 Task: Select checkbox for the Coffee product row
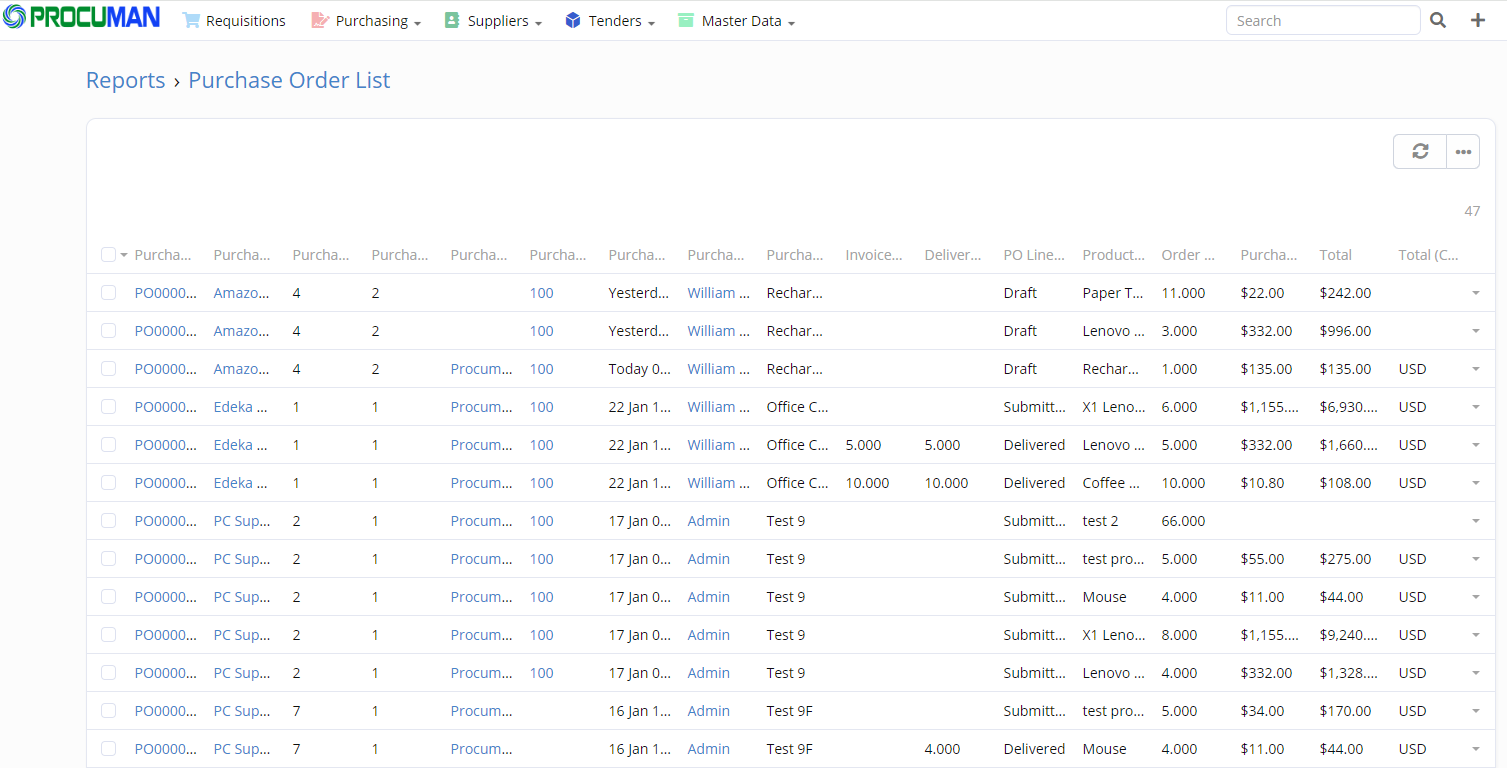point(108,483)
